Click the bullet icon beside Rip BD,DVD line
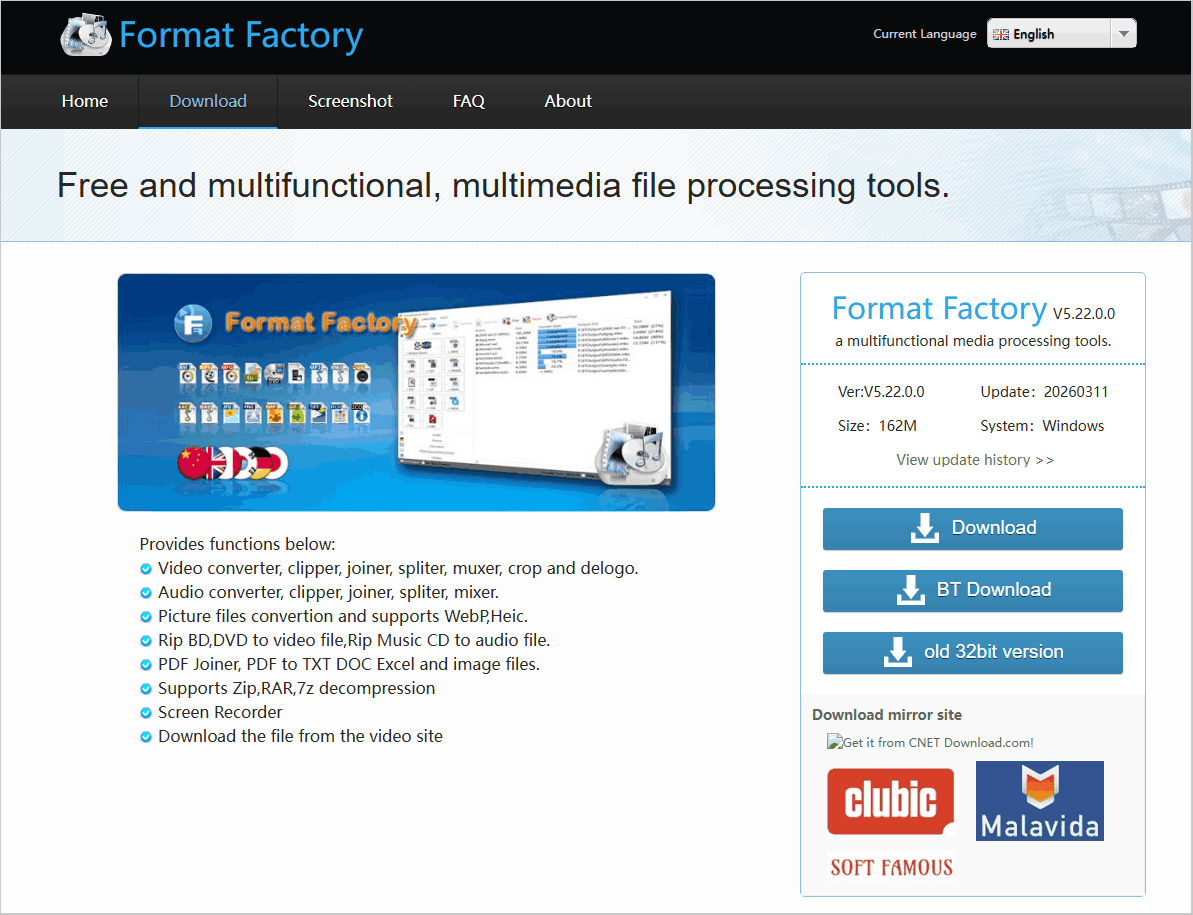The width and height of the screenshot is (1193, 915). (x=146, y=640)
